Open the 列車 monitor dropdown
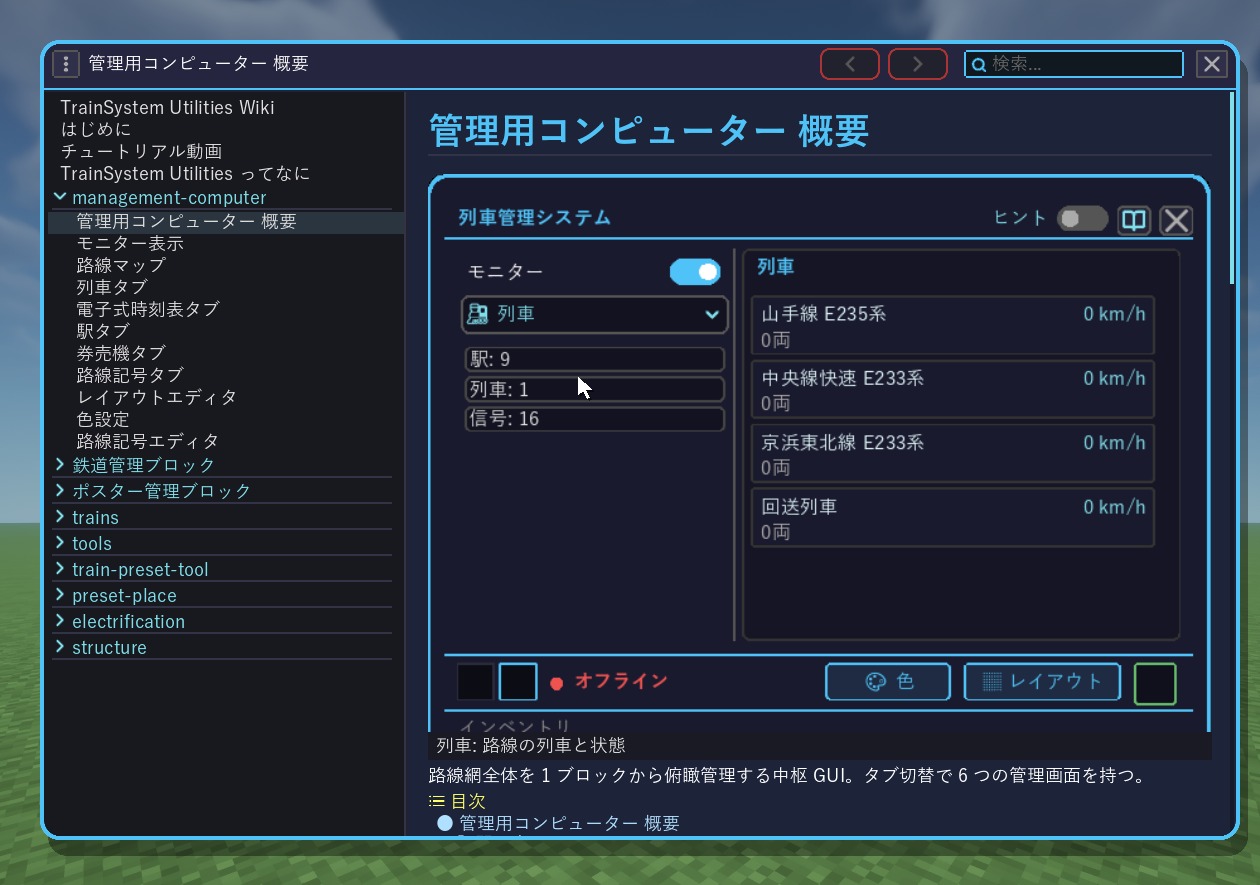 click(x=595, y=314)
